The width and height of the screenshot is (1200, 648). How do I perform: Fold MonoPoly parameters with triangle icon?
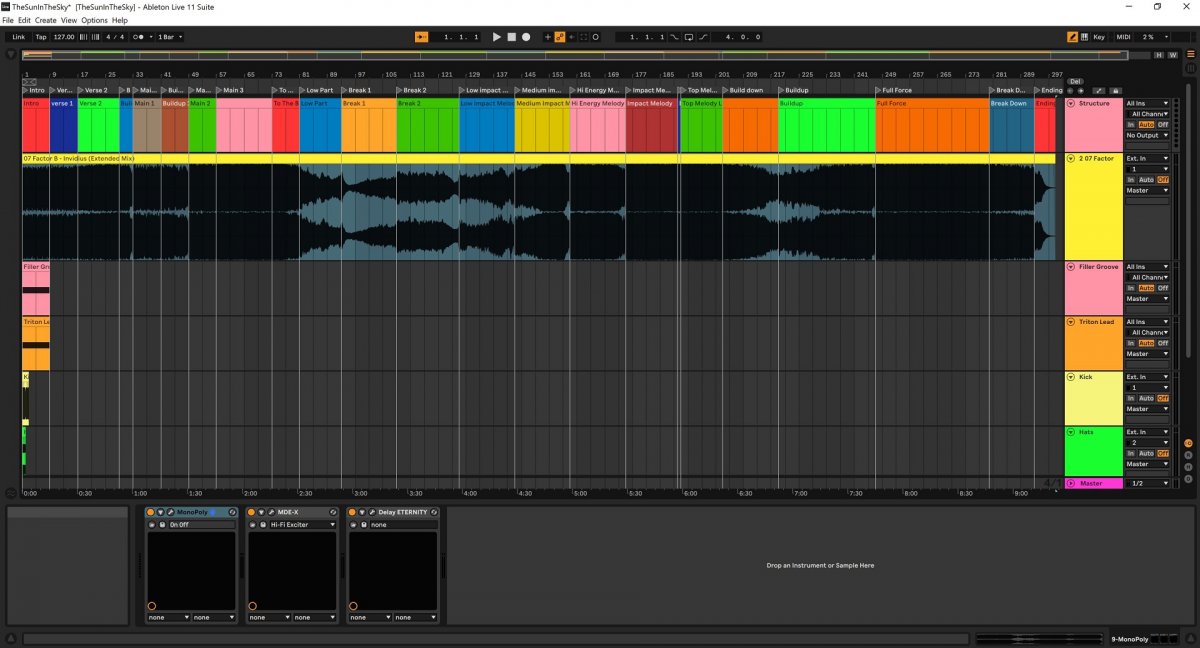(160, 512)
